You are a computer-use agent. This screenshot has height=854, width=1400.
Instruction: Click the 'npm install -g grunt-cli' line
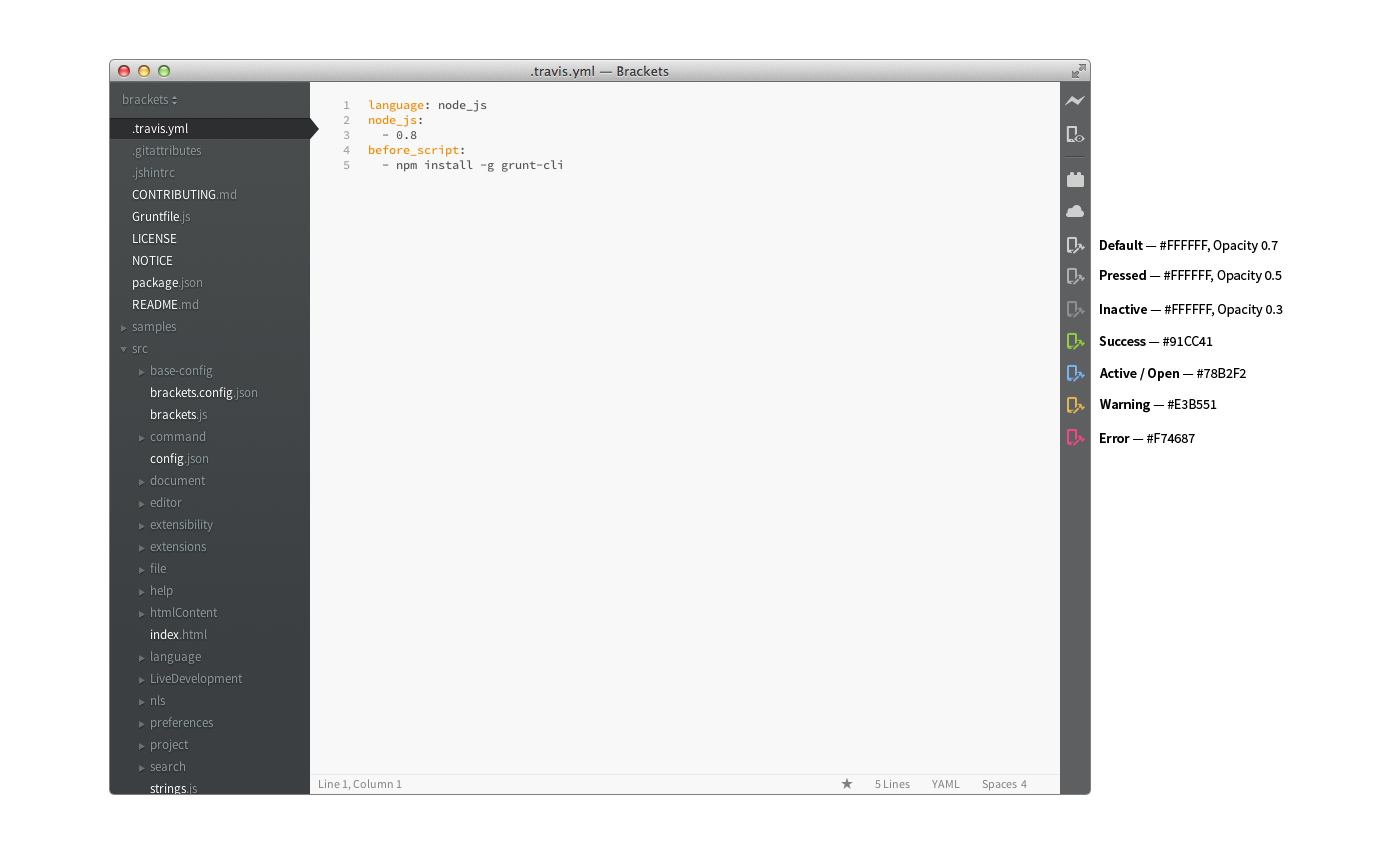[473, 165]
